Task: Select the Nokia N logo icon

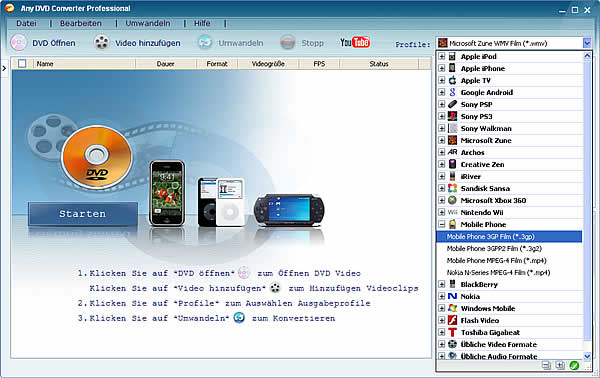Action: 452,296
